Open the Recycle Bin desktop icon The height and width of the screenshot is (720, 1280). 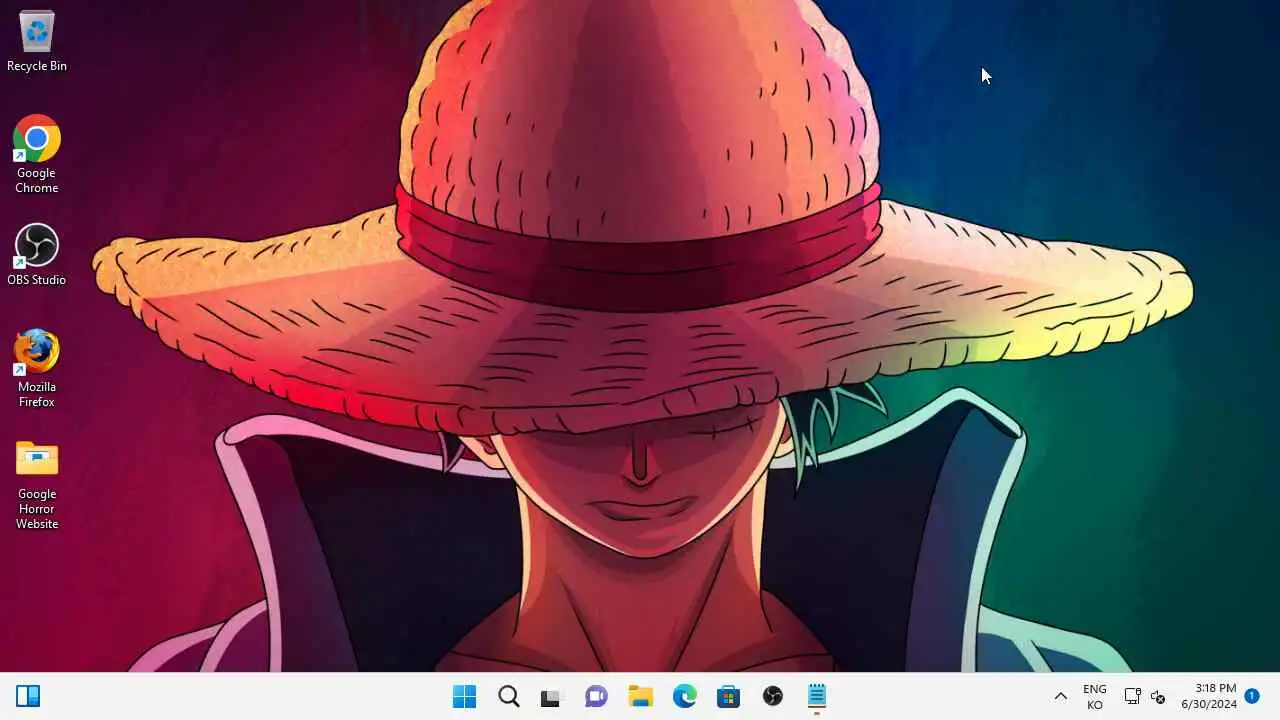[x=37, y=42]
